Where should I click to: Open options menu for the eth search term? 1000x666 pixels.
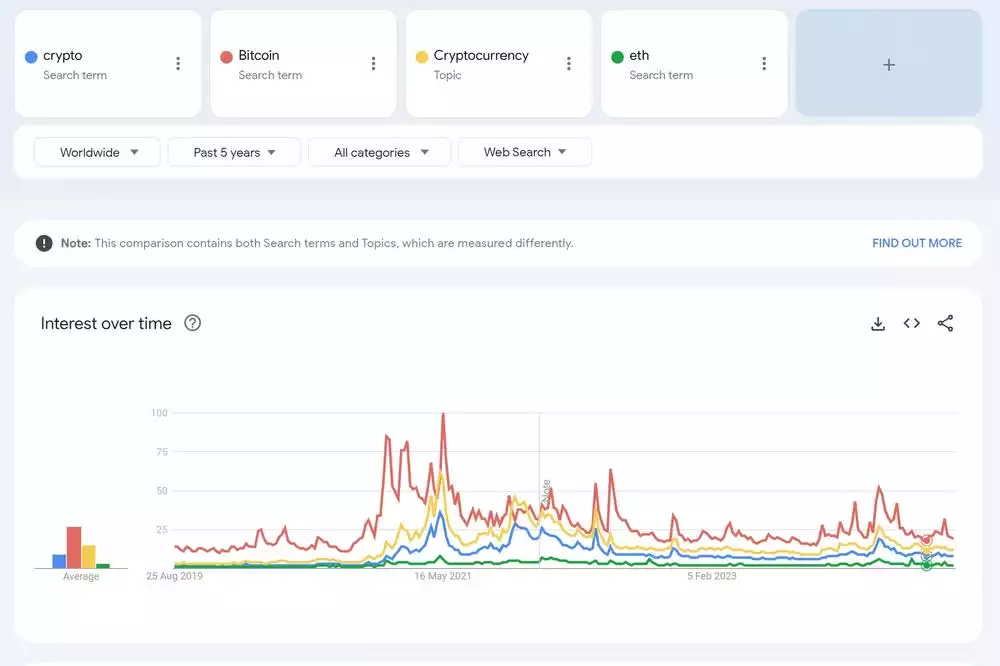pos(764,63)
